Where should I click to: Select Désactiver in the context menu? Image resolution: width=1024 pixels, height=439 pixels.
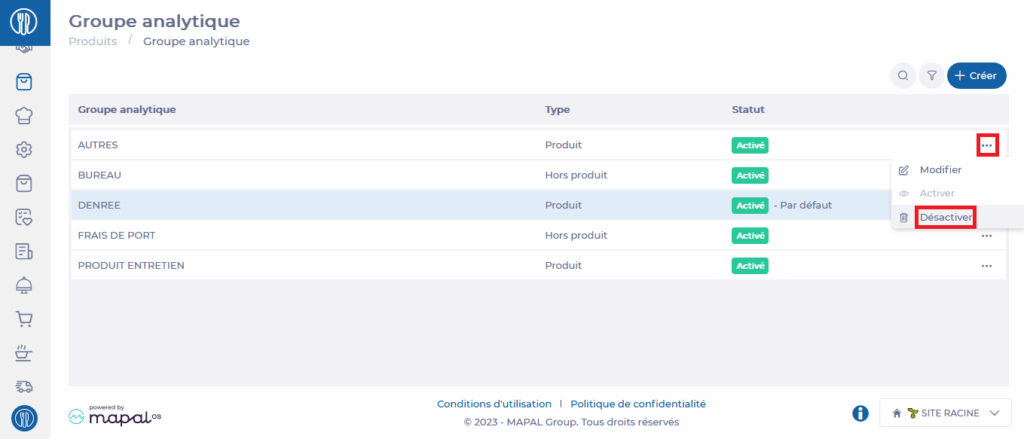pos(945,217)
